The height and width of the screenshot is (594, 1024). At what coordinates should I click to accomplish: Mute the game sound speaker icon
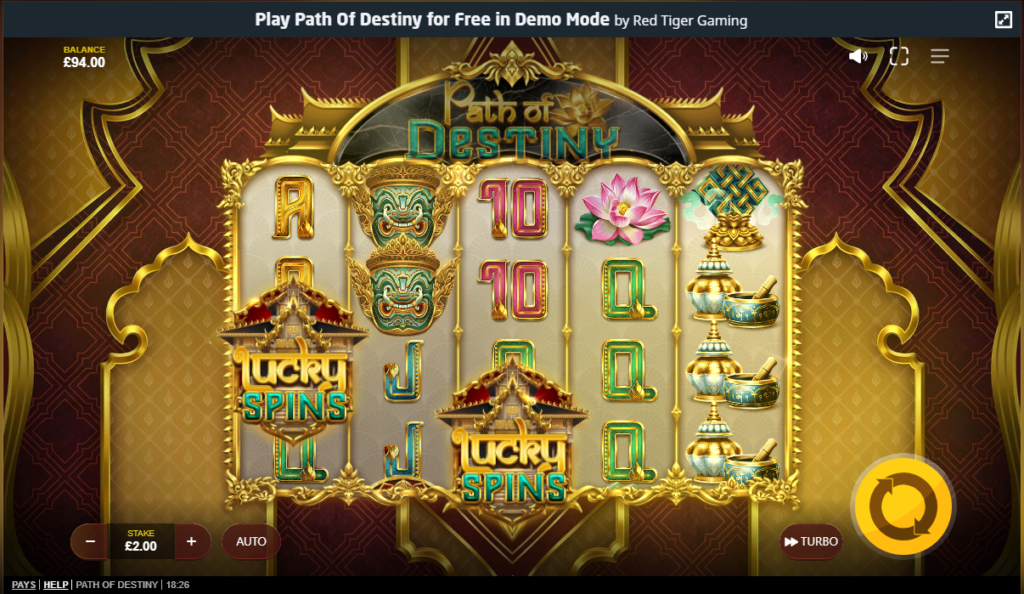point(857,56)
